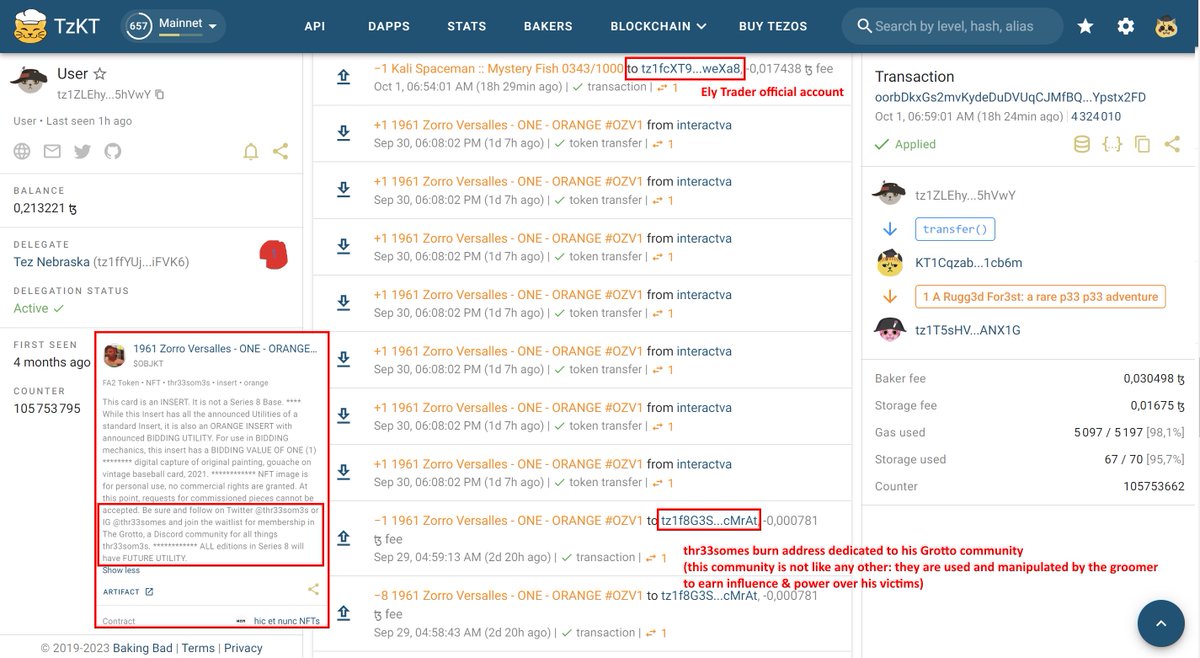Open the recipient tz1T5sHV...ANX1G
This screenshot has height=658, width=1200.
pos(967,330)
